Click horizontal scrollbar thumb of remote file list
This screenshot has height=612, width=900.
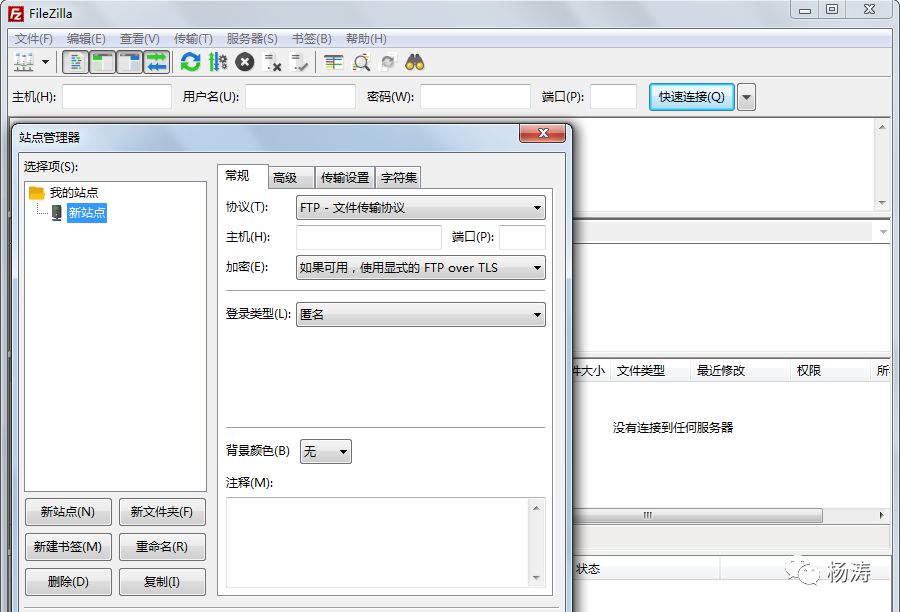[x=697, y=516]
